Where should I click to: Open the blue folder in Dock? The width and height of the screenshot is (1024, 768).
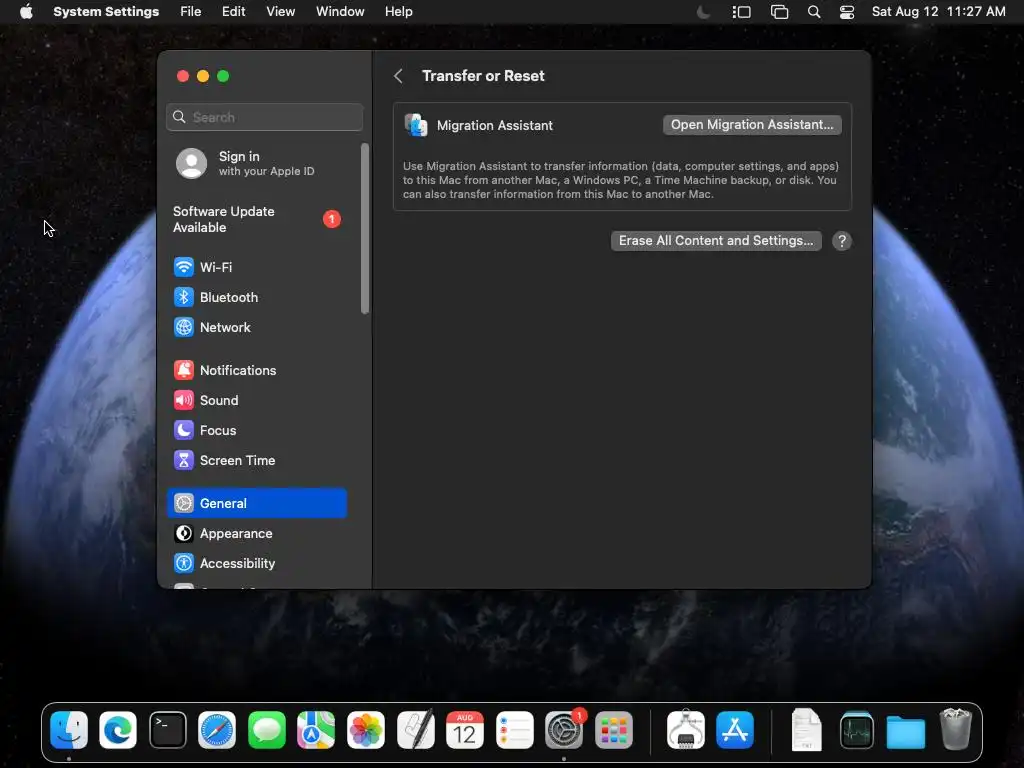coord(906,731)
